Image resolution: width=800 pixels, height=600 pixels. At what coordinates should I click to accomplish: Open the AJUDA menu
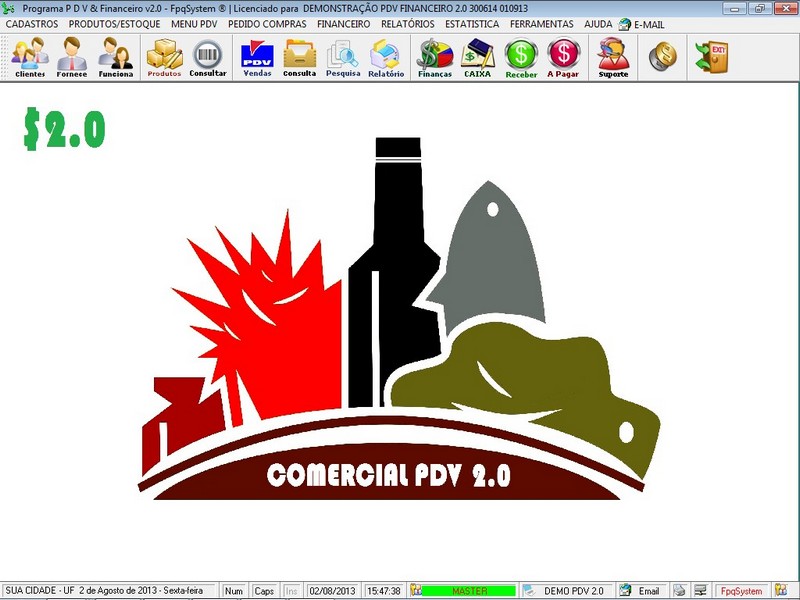pyautogui.click(x=598, y=24)
